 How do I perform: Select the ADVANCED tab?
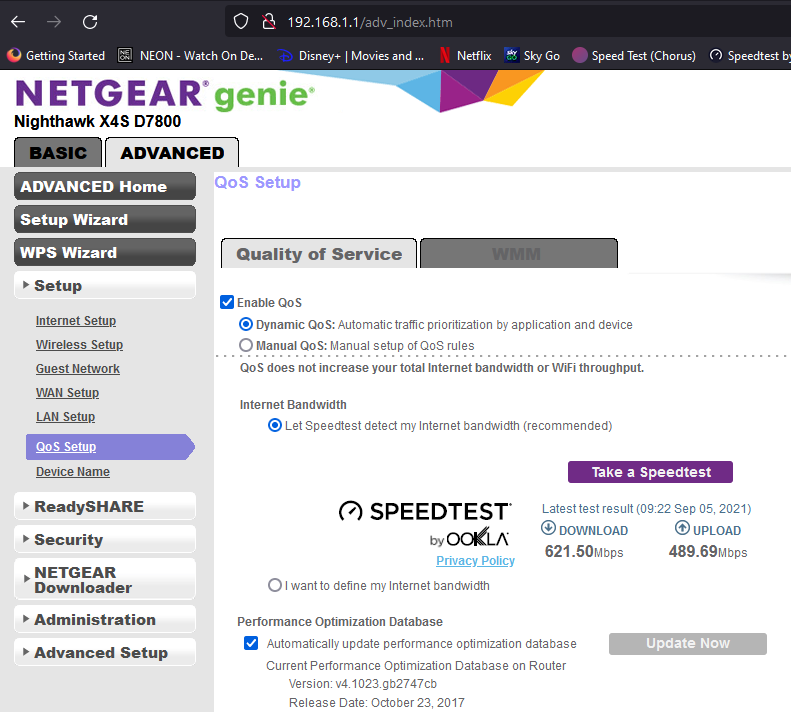coord(172,152)
